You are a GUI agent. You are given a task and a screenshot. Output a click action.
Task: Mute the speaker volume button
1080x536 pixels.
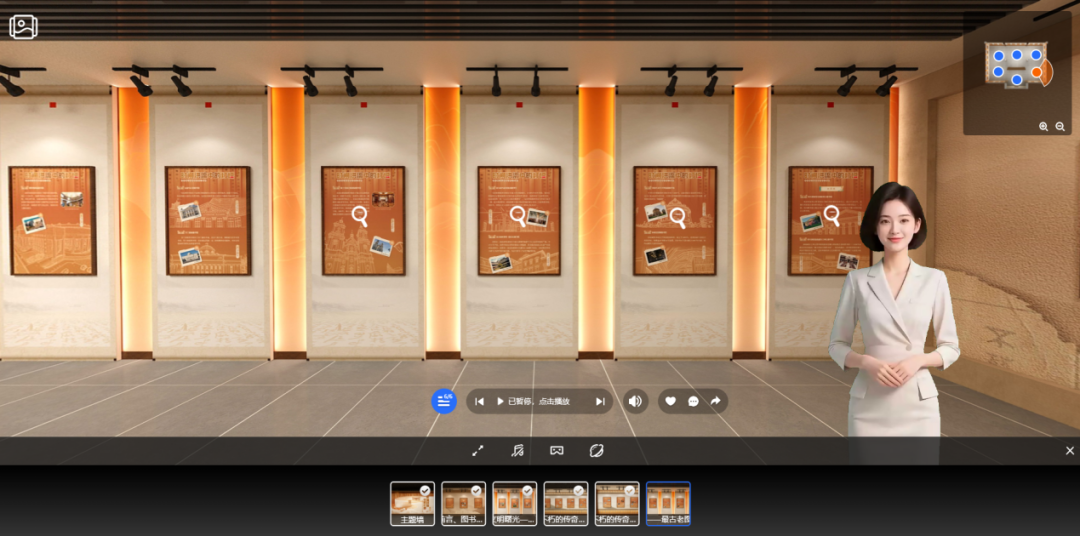click(x=635, y=401)
